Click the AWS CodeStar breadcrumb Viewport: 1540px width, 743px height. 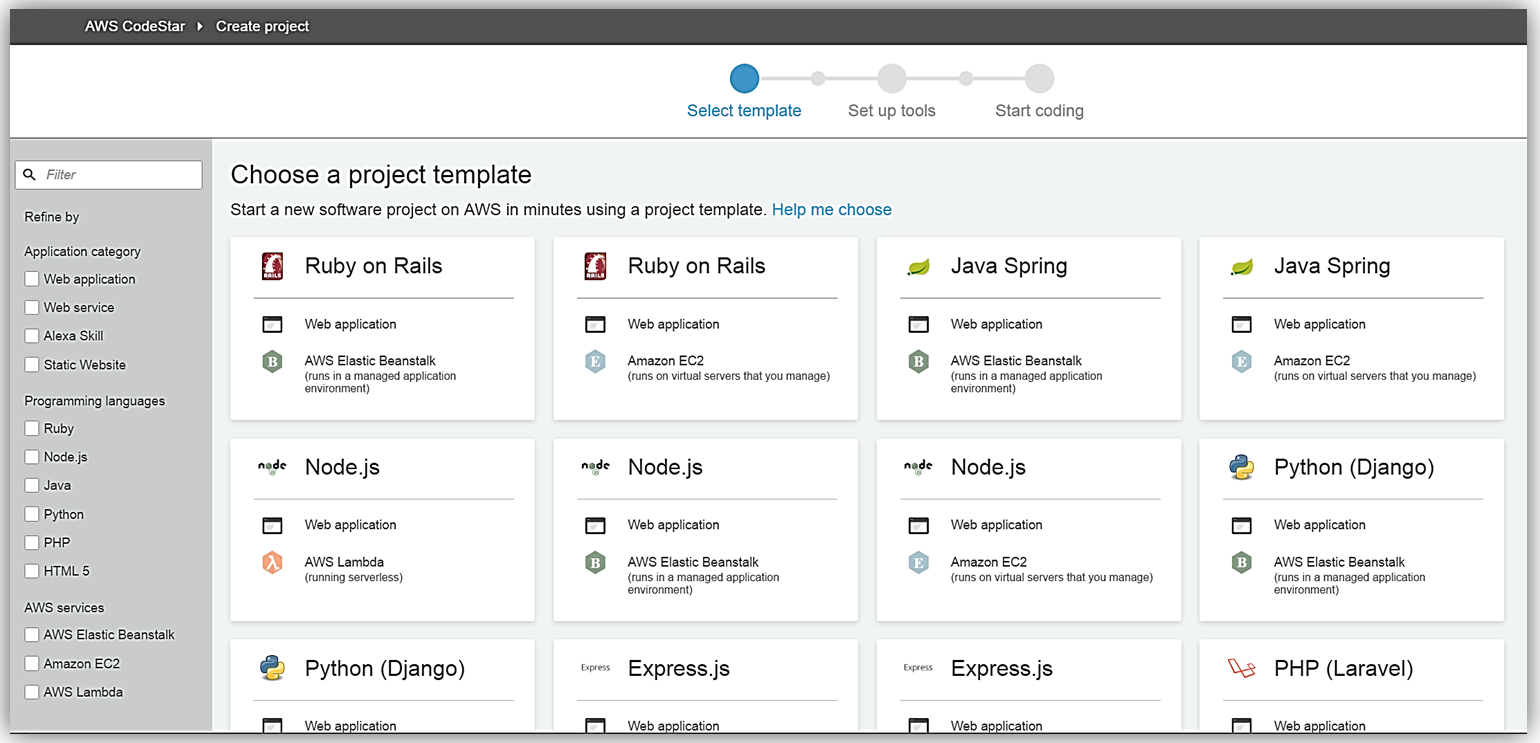[x=134, y=26]
